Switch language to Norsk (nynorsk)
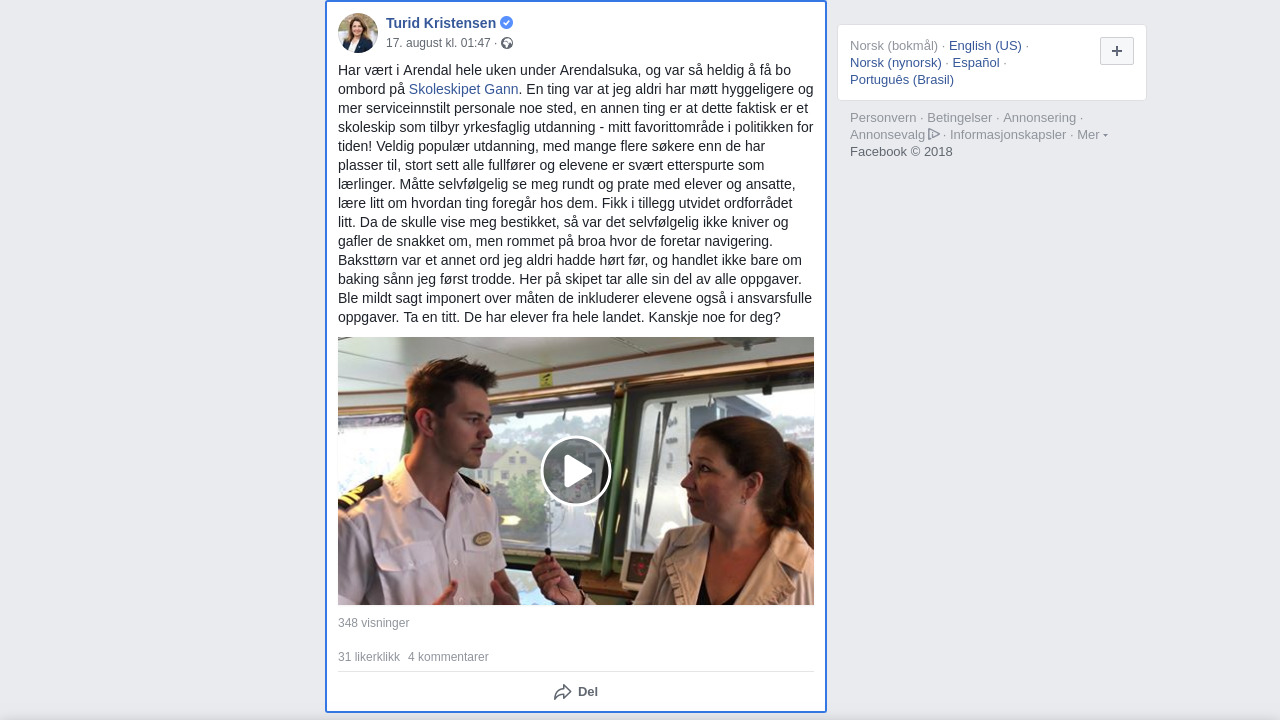This screenshot has width=1280, height=720. coord(896,63)
